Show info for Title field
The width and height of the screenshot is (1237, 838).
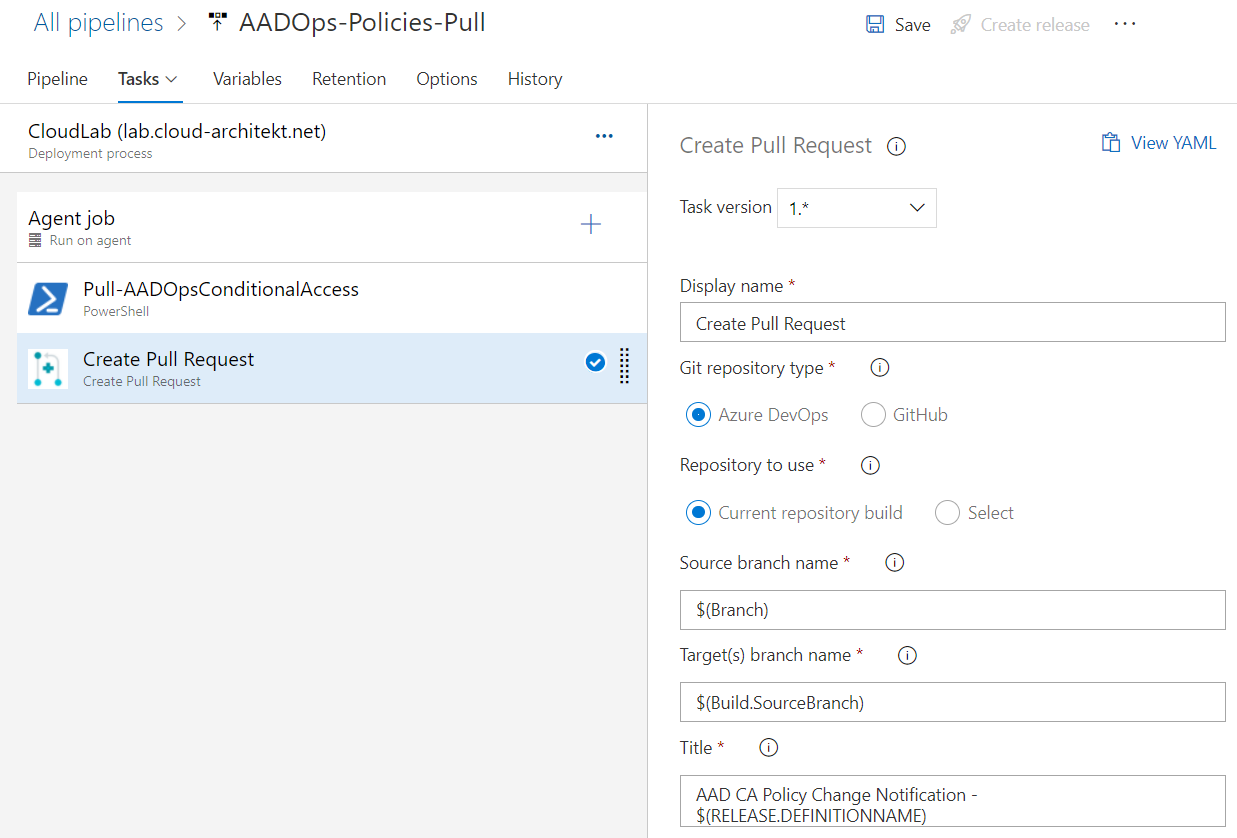769,748
